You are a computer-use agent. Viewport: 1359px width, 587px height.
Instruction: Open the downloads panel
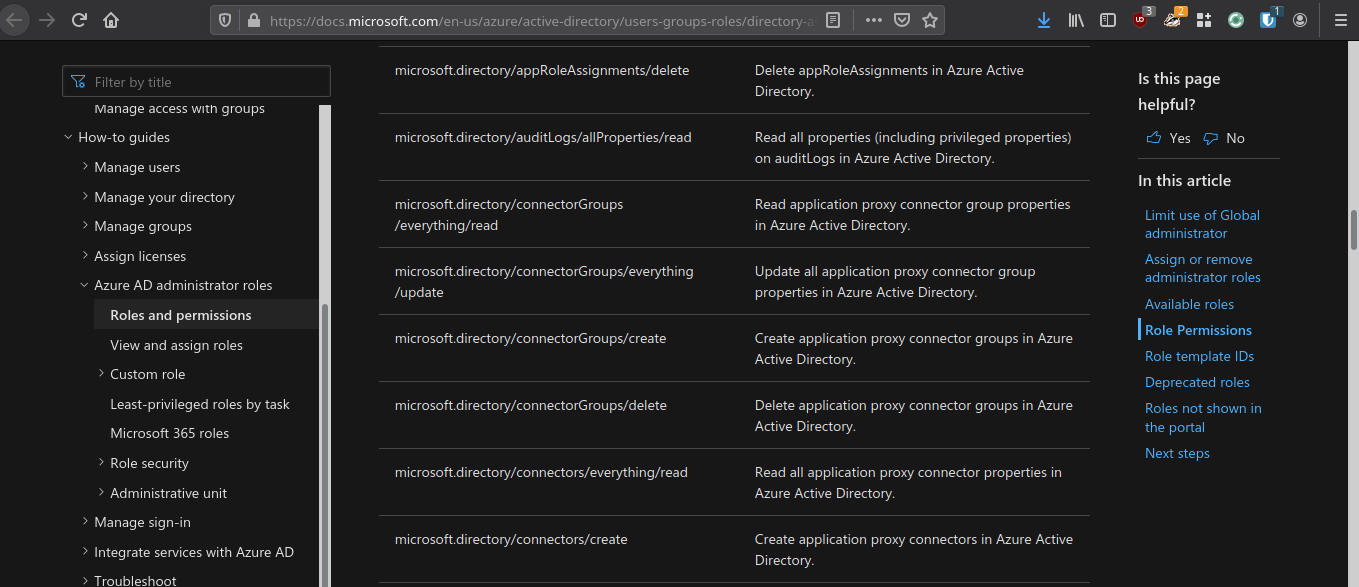[1044, 20]
